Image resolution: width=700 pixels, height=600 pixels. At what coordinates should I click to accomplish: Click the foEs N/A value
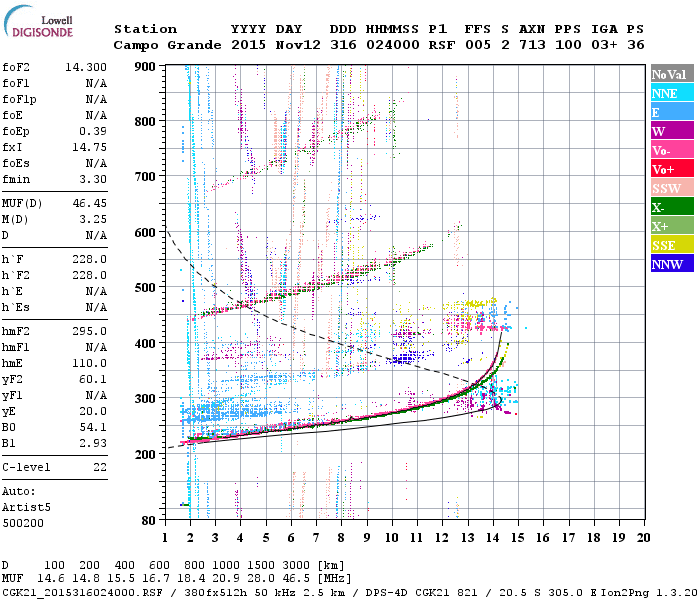pyautogui.click(x=96, y=163)
